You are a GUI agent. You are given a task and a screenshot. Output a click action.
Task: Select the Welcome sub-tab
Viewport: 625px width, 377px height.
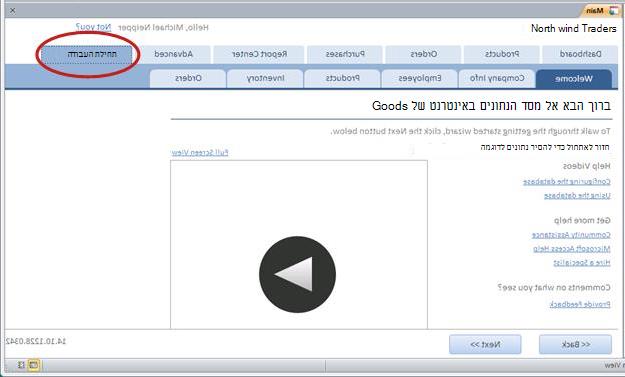574,79
